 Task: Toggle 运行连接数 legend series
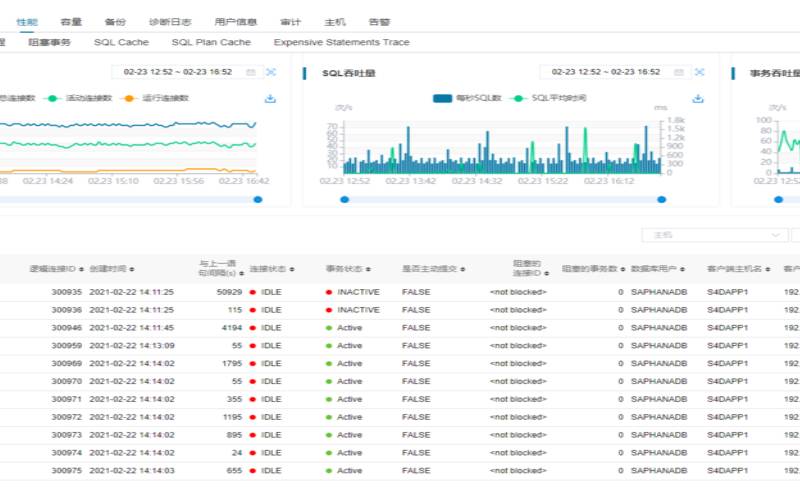[x=155, y=98]
